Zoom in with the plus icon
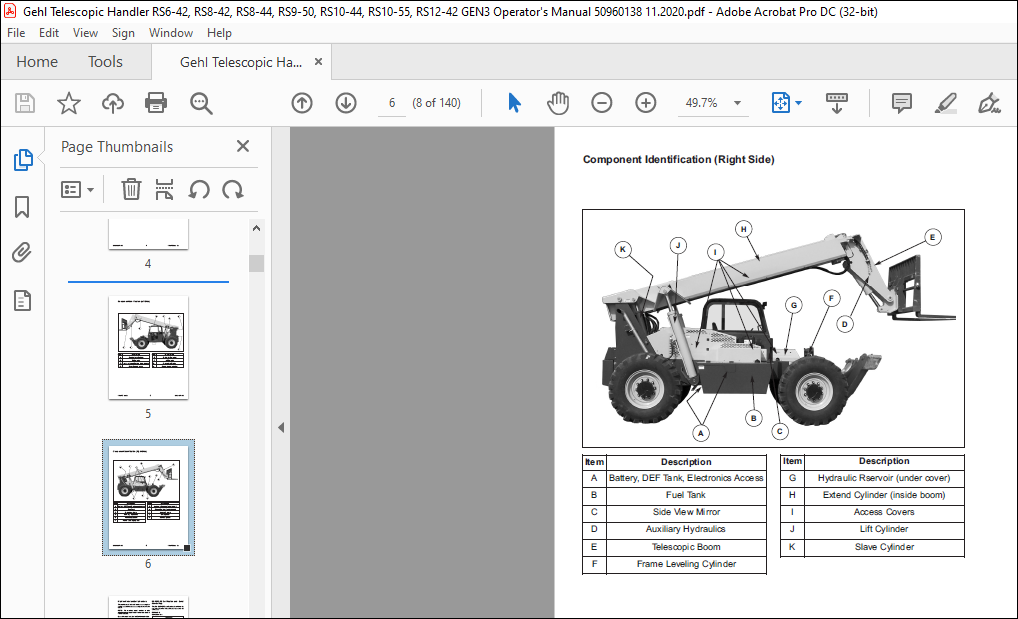Screen dimensions: 1018x619 (x=645, y=103)
